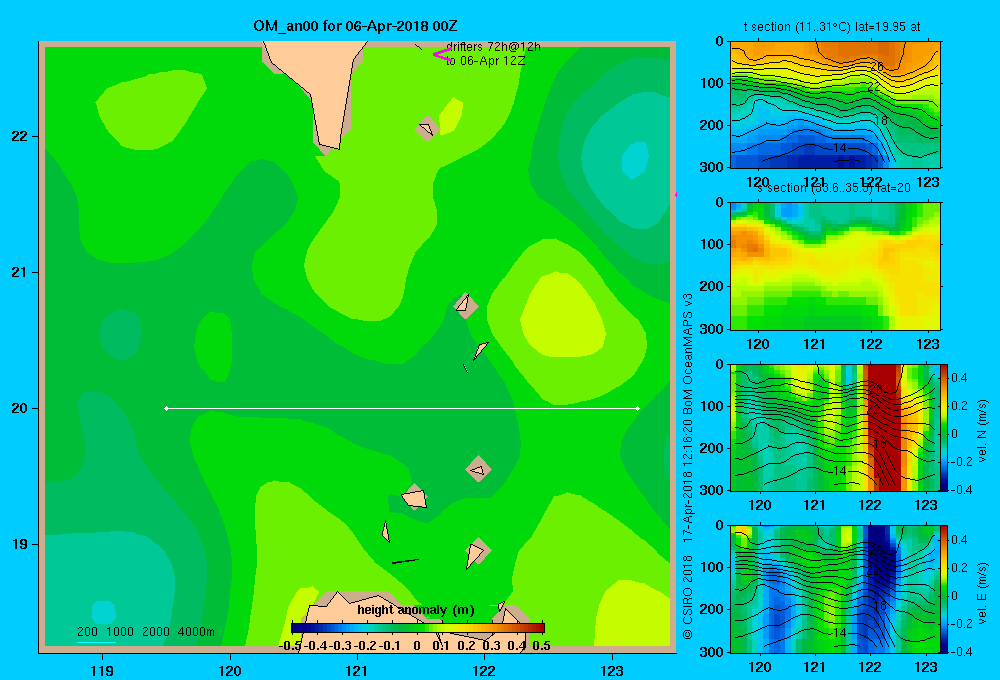Click the -0.5 tick on height anomaly scale
The height and width of the screenshot is (680, 1000).
tap(290, 646)
